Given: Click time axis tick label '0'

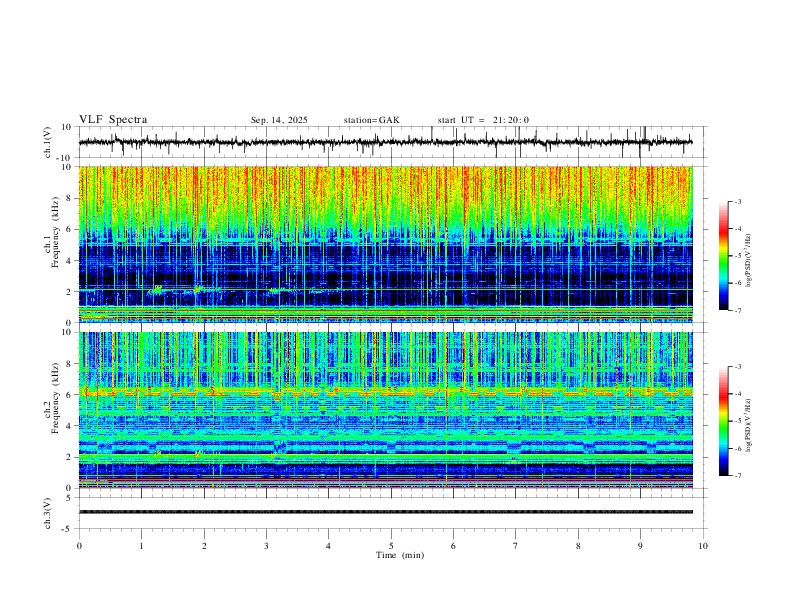Looking at the screenshot, I should [79, 546].
